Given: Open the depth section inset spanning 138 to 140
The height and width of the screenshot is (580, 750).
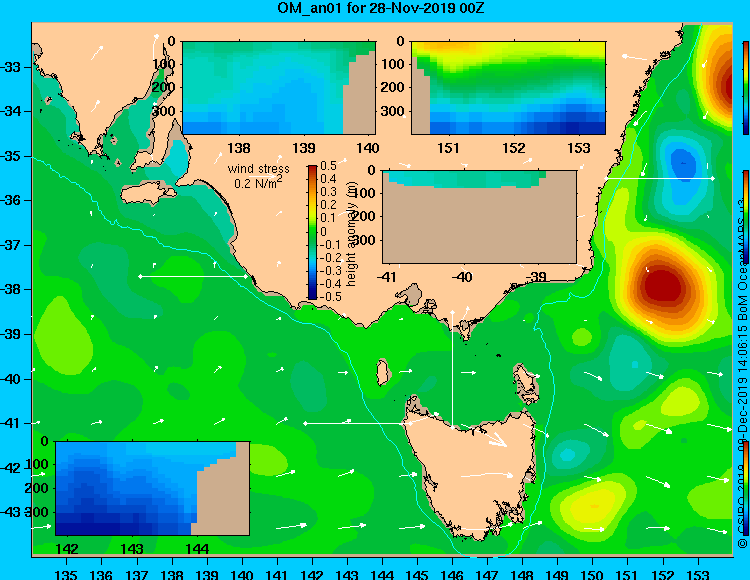Looking at the screenshot, I should tap(279, 88).
